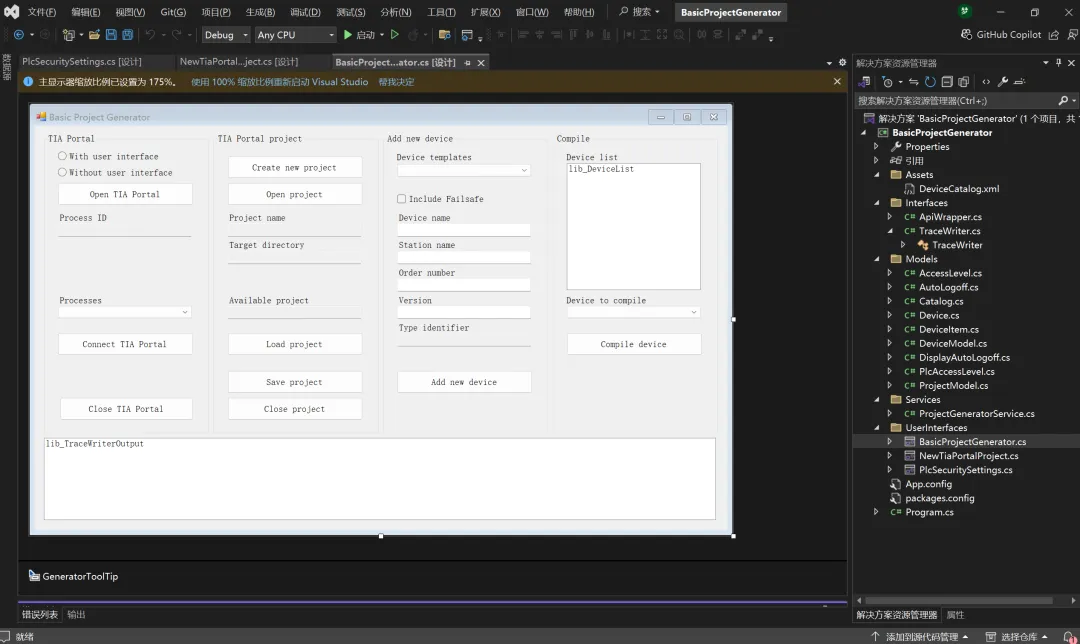Click the Solution Explorer horizontal scrollbar
This screenshot has width=1080, height=644.
[960, 601]
